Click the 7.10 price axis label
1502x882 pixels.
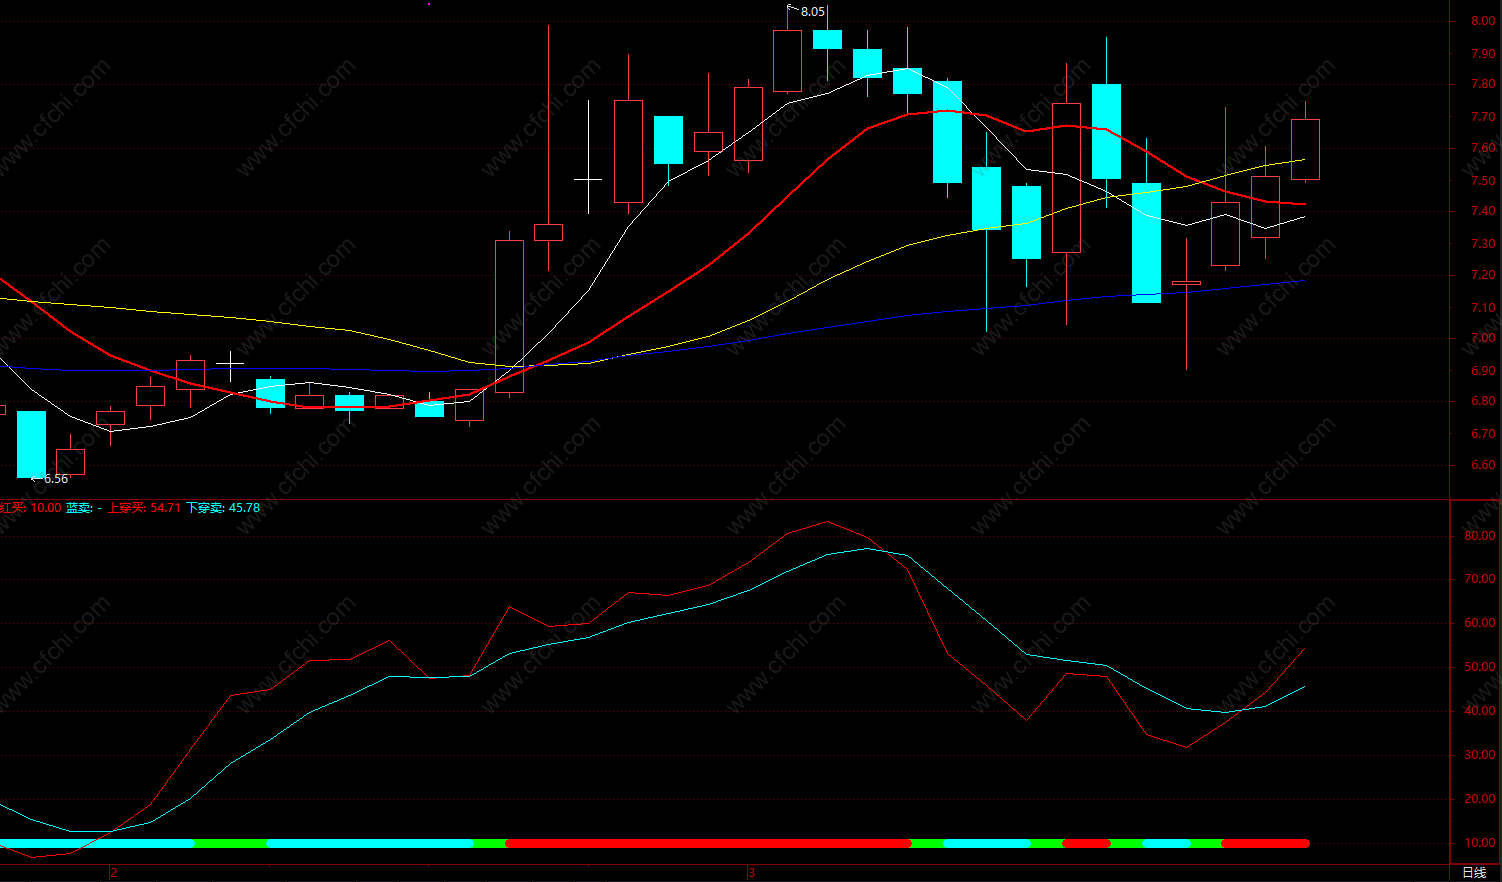1483,308
